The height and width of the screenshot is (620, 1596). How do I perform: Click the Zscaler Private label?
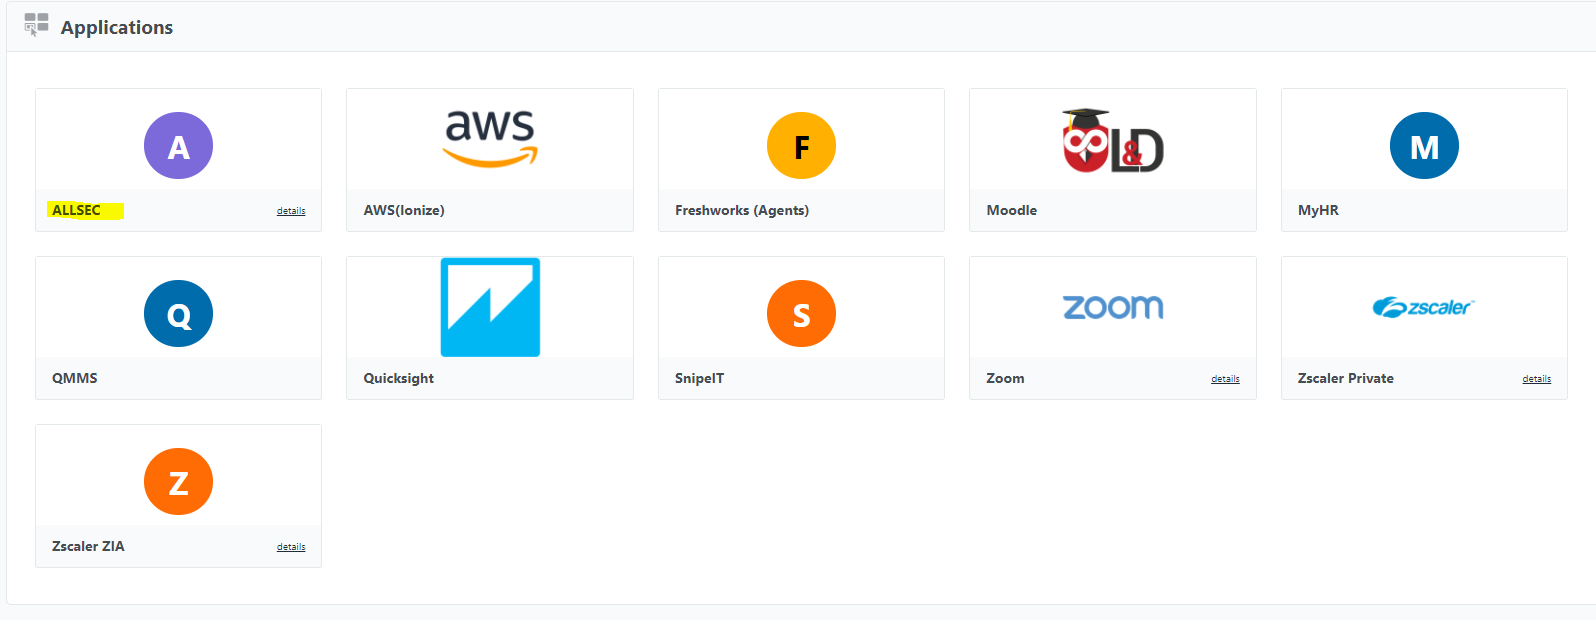point(1346,378)
